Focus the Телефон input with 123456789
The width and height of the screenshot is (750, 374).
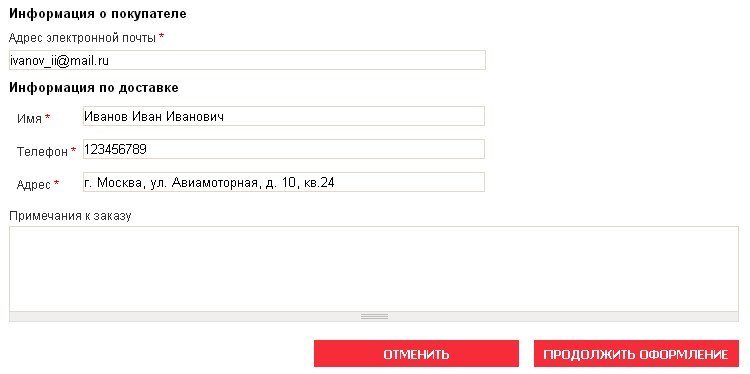284,149
